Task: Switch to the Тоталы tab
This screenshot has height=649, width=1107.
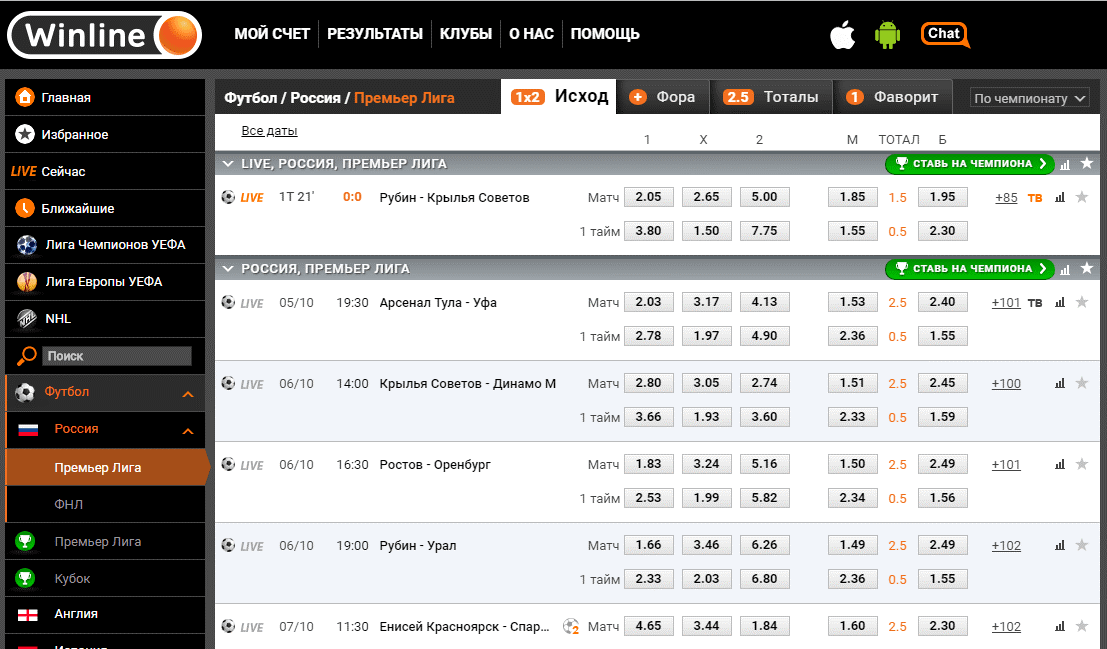Action: (x=771, y=97)
